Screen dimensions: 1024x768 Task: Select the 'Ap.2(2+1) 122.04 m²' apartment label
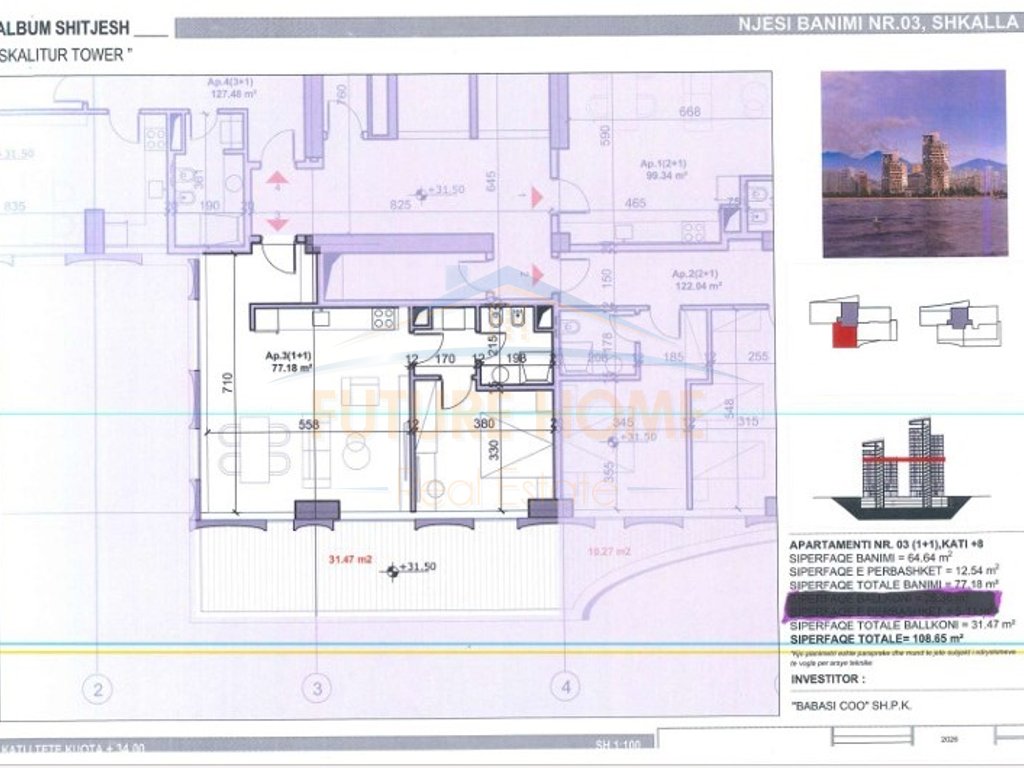[x=696, y=280]
